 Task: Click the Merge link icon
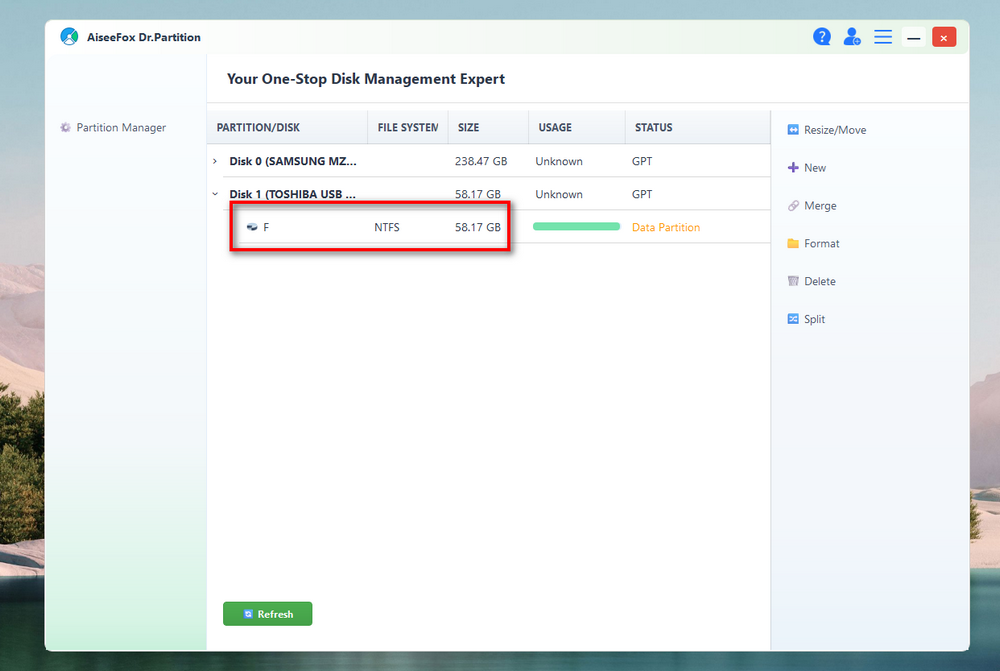pyautogui.click(x=793, y=206)
